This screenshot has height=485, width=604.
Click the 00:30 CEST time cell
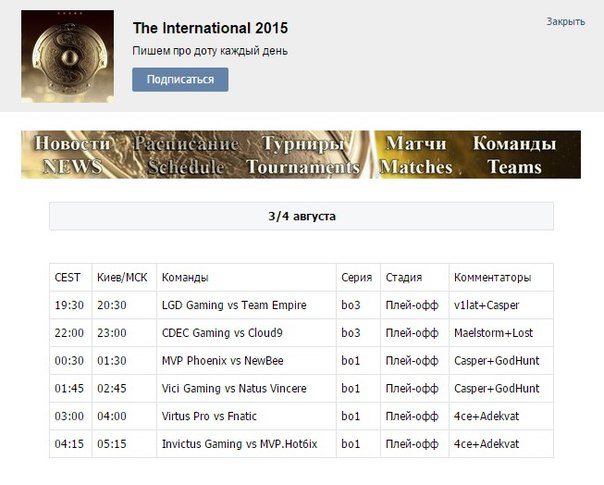click(69, 361)
